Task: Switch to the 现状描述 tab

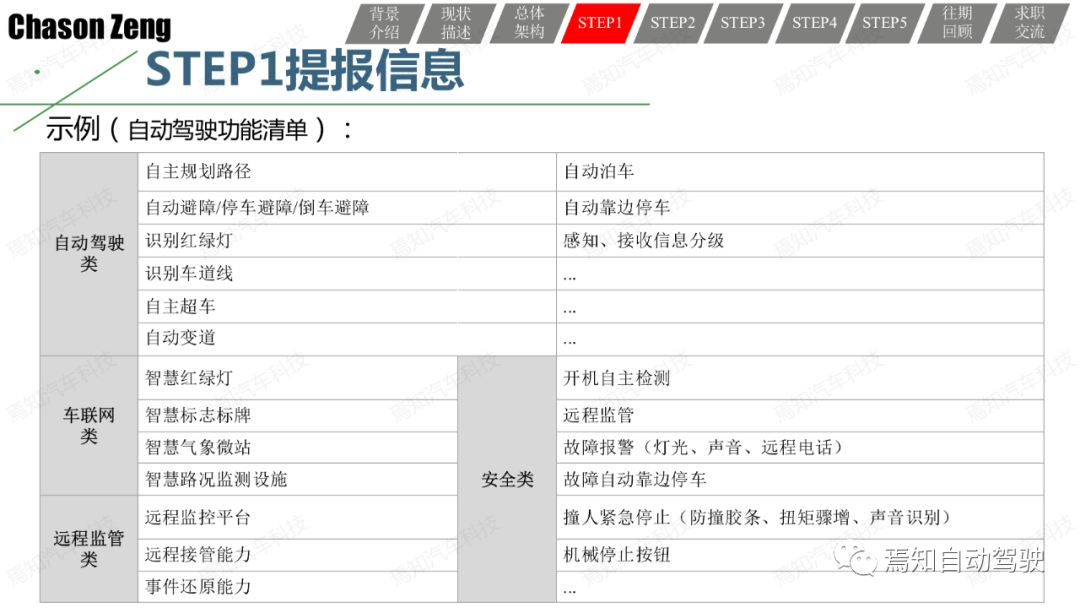Action: point(456,23)
